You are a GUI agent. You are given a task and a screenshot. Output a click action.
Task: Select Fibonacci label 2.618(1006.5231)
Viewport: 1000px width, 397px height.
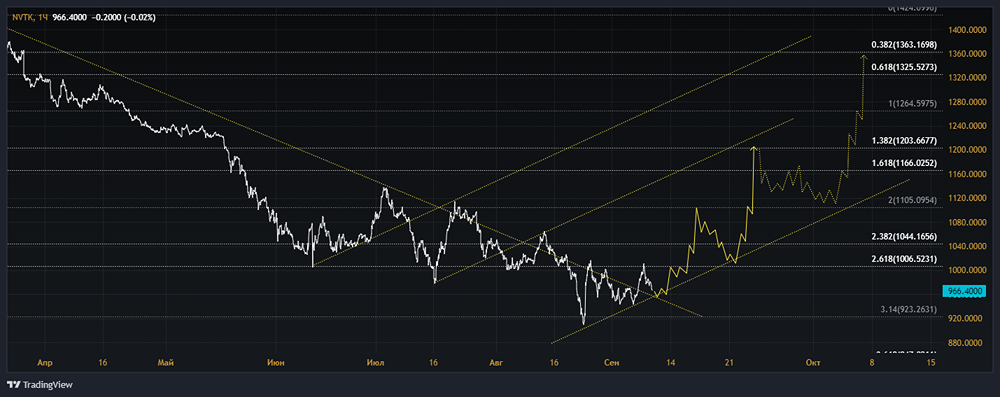click(x=904, y=258)
